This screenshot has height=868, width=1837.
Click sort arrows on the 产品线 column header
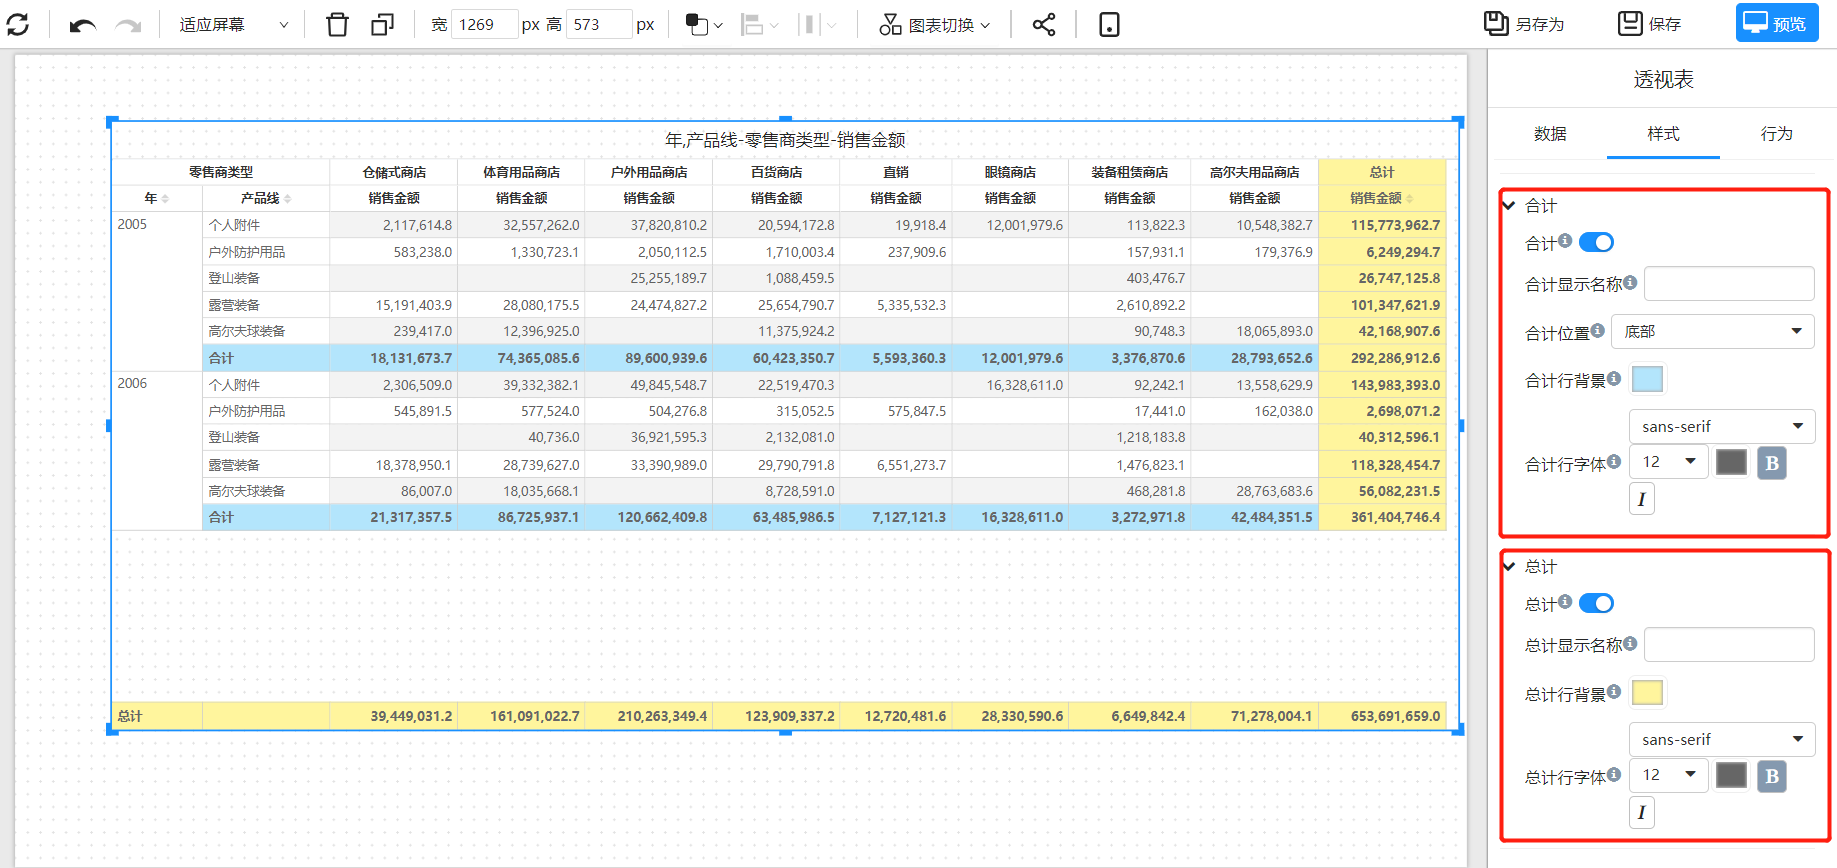click(x=288, y=199)
